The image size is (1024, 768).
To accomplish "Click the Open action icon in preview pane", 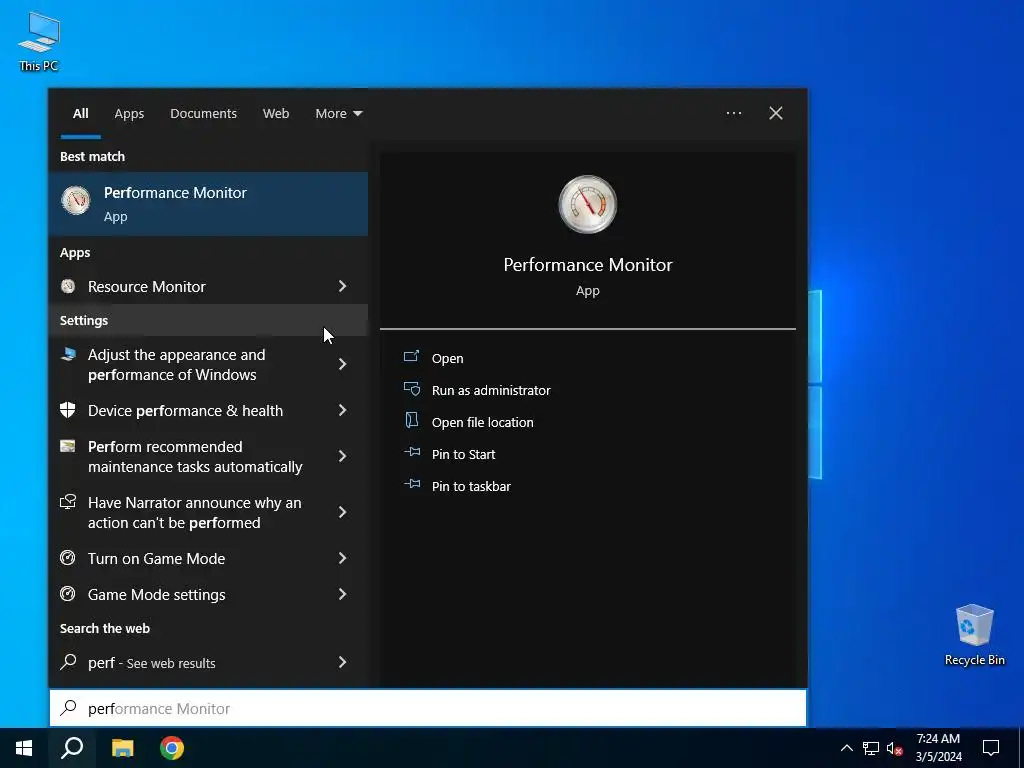I will click(411, 357).
